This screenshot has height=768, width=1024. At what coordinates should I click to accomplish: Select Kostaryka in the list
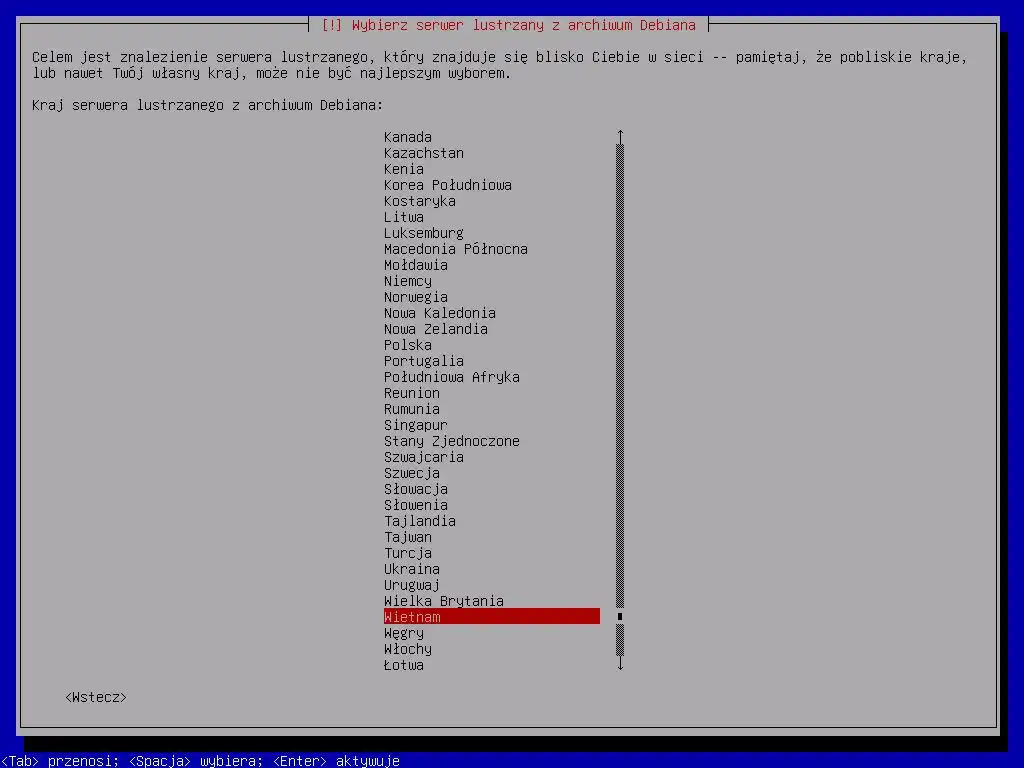(492, 201)
